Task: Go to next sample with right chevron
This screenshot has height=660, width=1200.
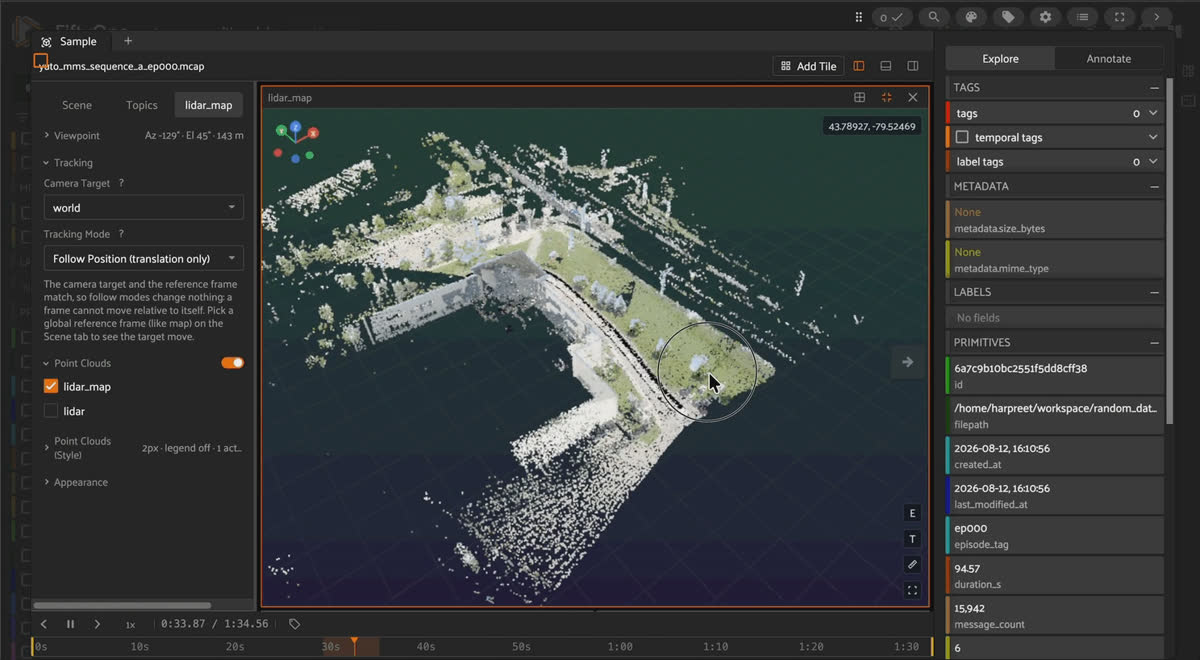Action: (1156, 17)
